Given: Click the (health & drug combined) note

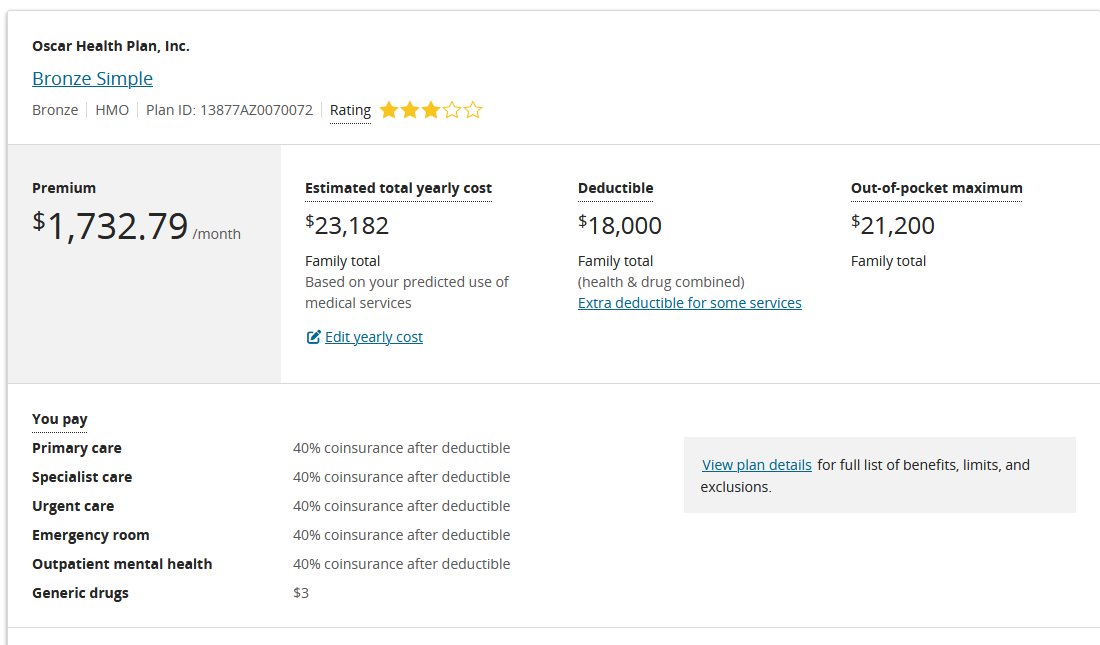Looking at the screenshot, I should click(x=661, y=282).
